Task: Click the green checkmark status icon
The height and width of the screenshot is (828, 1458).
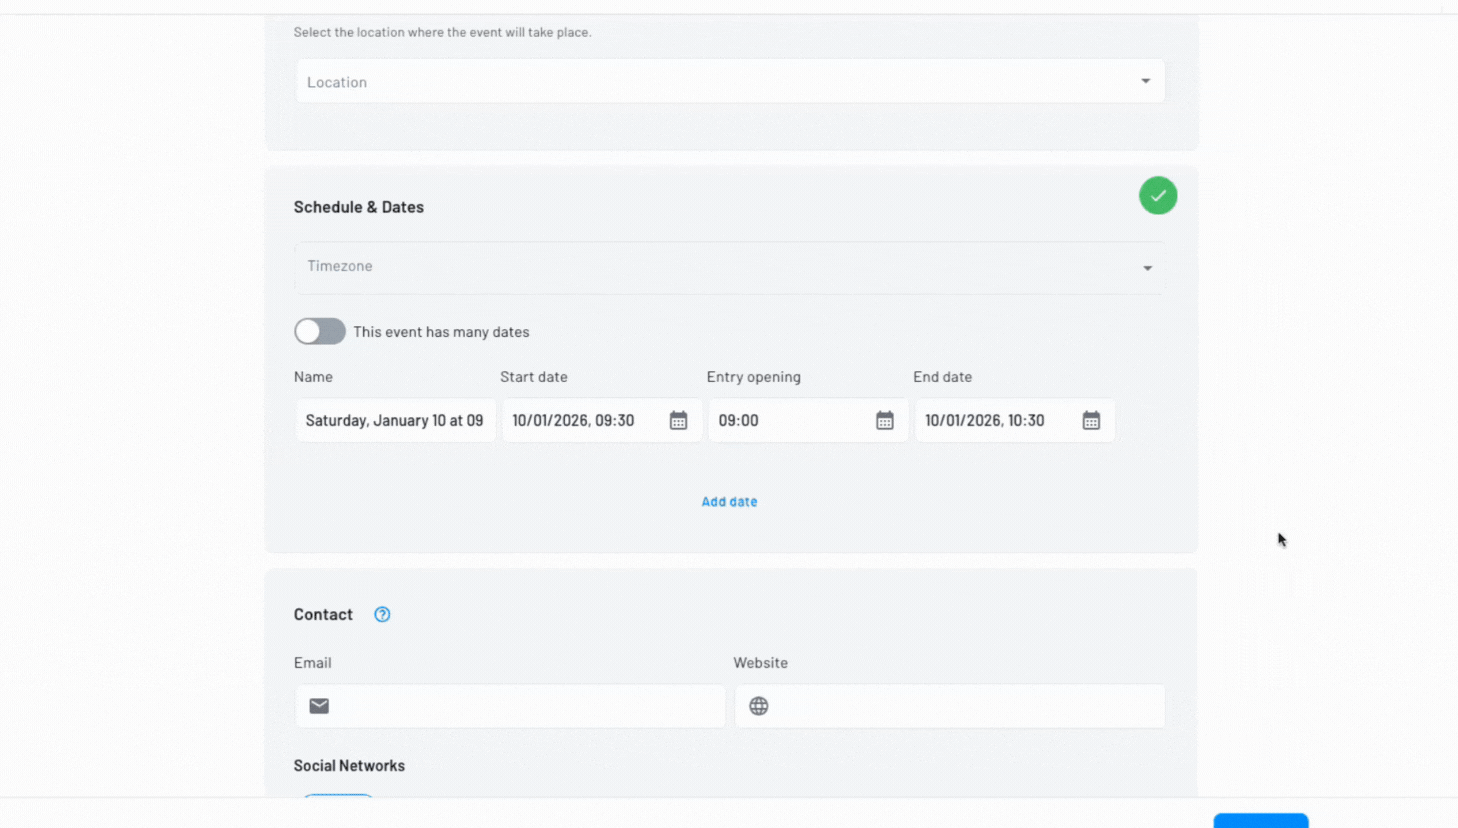Action: click(1157, 196)
